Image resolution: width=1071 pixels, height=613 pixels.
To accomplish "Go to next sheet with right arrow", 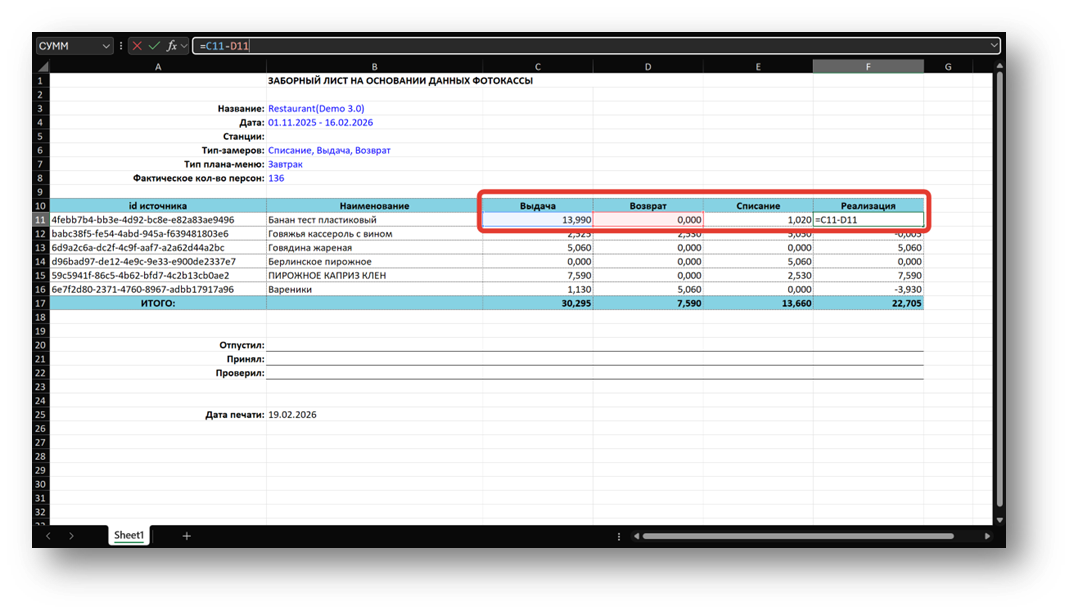I will 71,536.
